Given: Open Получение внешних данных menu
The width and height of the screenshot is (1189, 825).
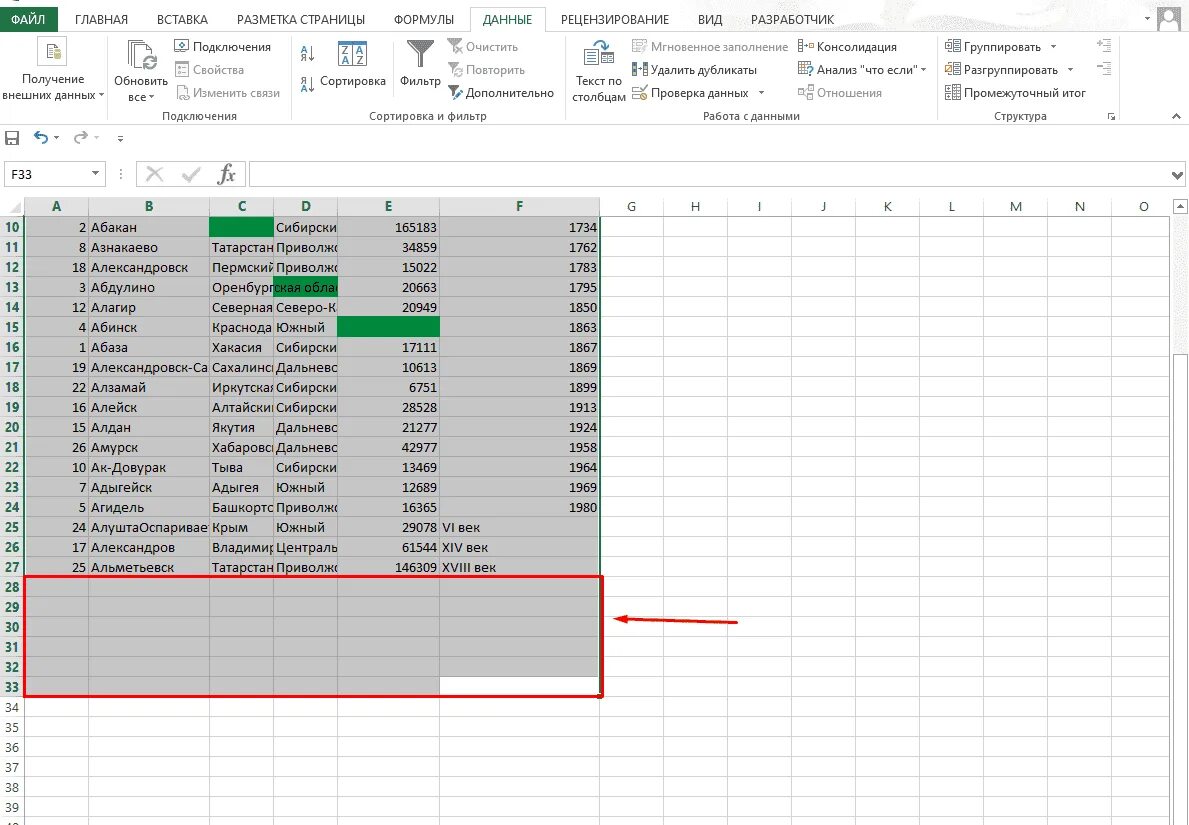Looking at the screenshot, I should click(52, 69).
